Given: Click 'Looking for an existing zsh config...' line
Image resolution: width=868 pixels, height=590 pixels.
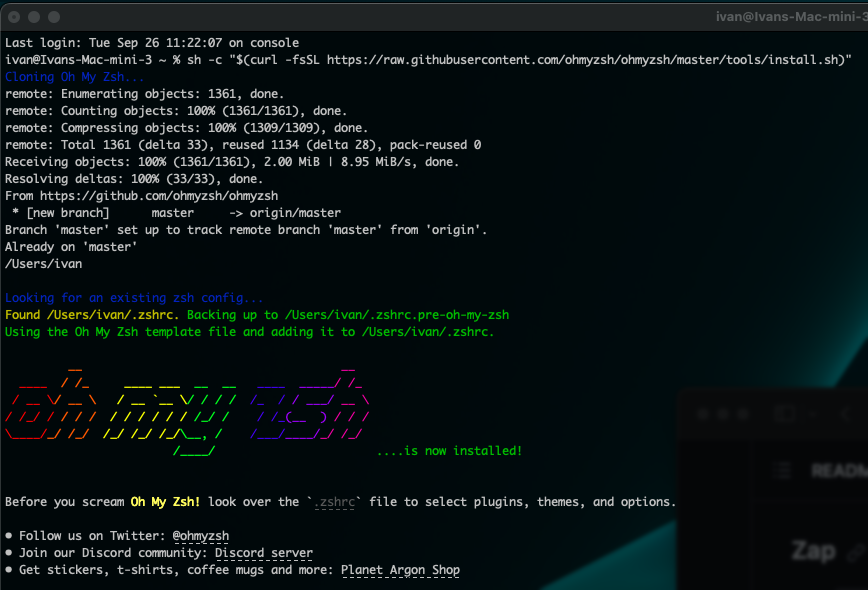Looking at the screenshot, I should pos(134,298).
